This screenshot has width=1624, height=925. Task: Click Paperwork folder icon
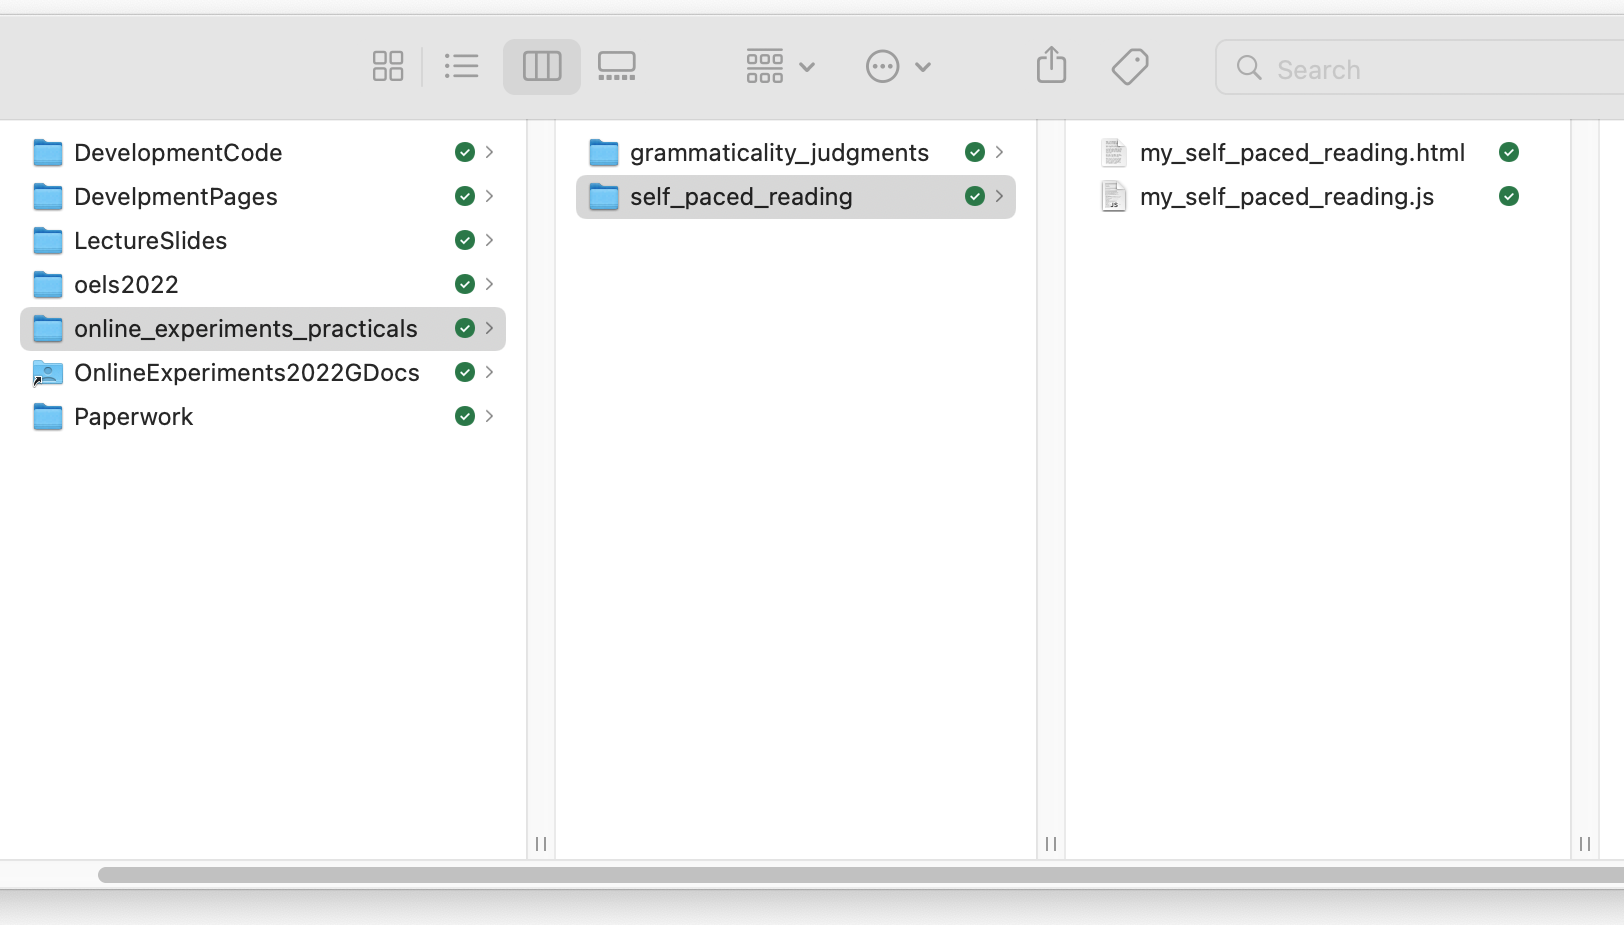[48, 417]
